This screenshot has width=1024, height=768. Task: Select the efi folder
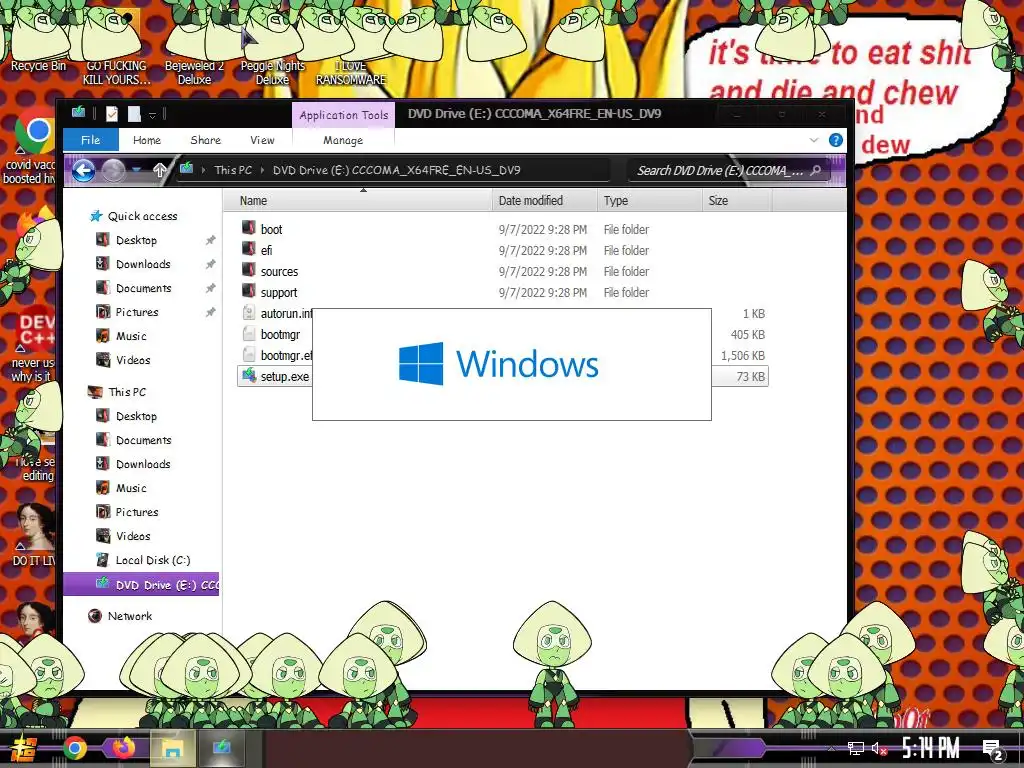pyautogui.click(x=266, y=250)
